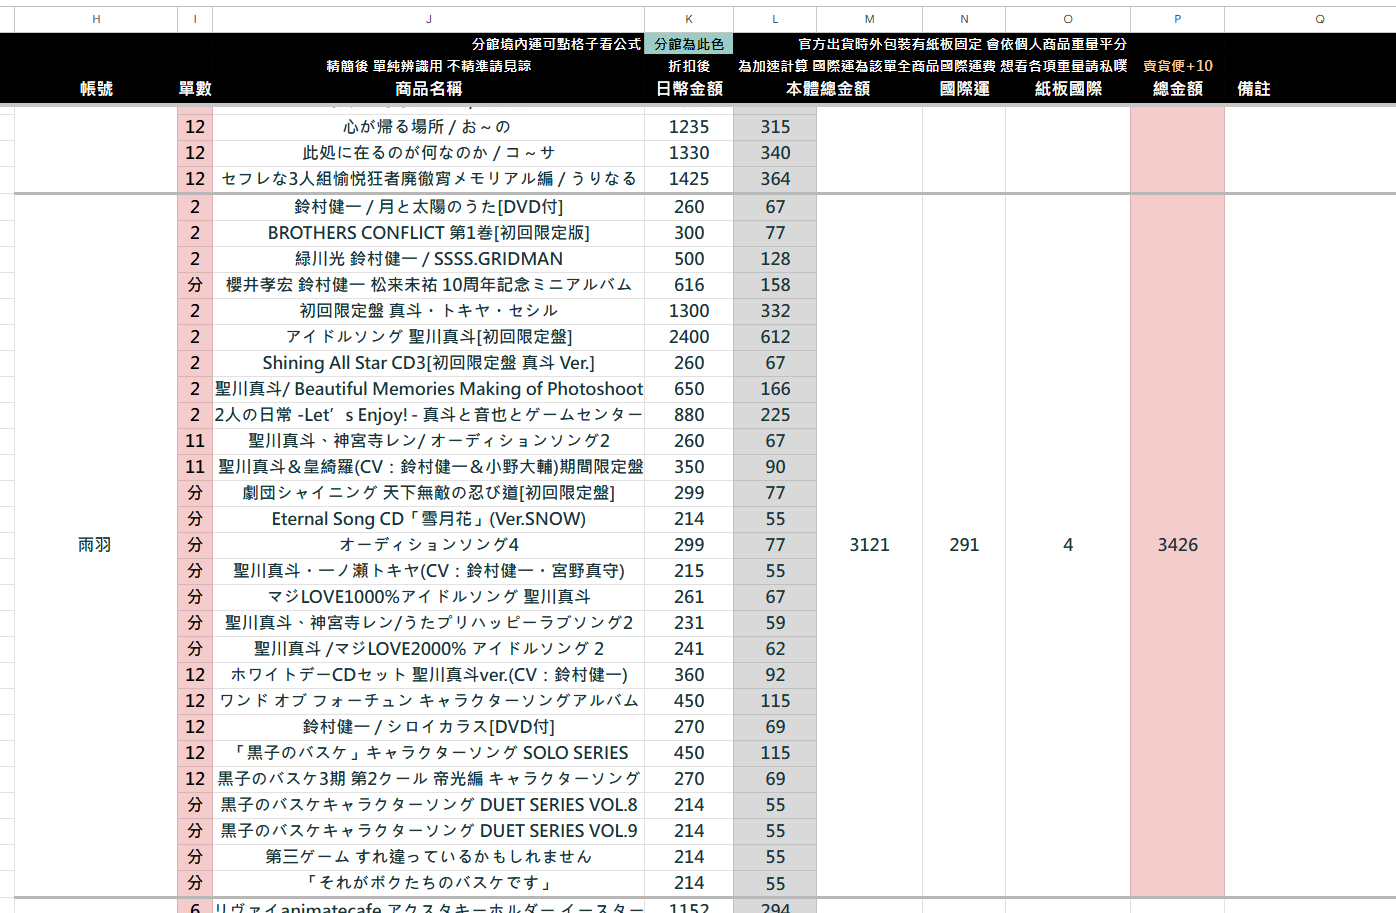
Task: Select アイドルソング 聖川真斗[初回限定盤] cell
Action: tap(429, 337)
